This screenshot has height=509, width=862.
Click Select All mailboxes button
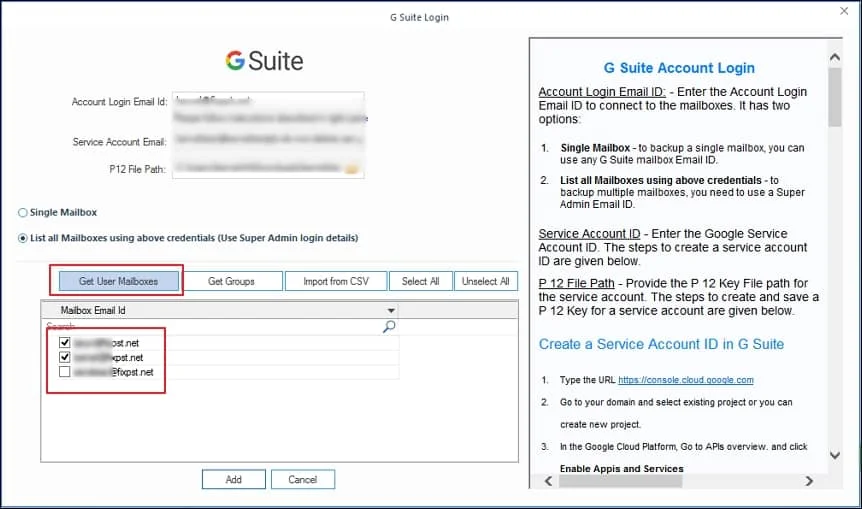pyautogui.click(x=421, y=281)
